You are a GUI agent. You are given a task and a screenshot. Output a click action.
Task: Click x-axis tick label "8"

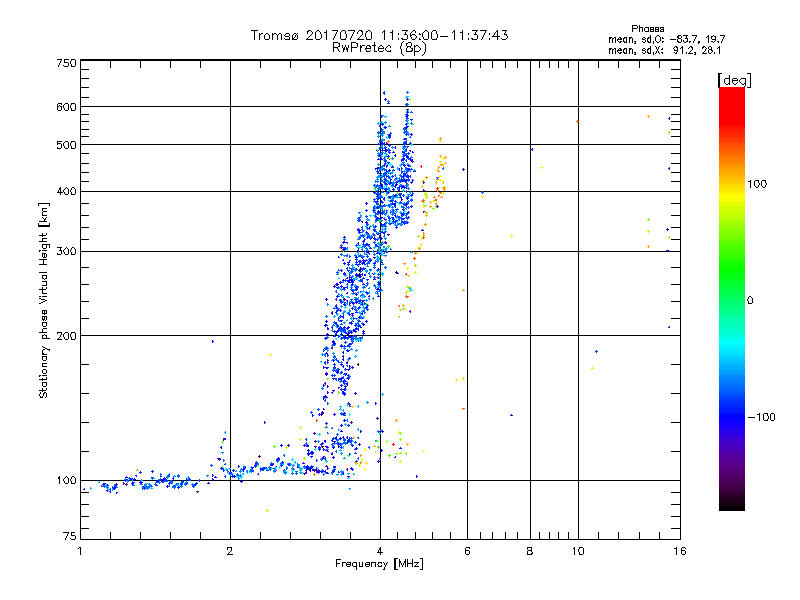tap(530, 551)
